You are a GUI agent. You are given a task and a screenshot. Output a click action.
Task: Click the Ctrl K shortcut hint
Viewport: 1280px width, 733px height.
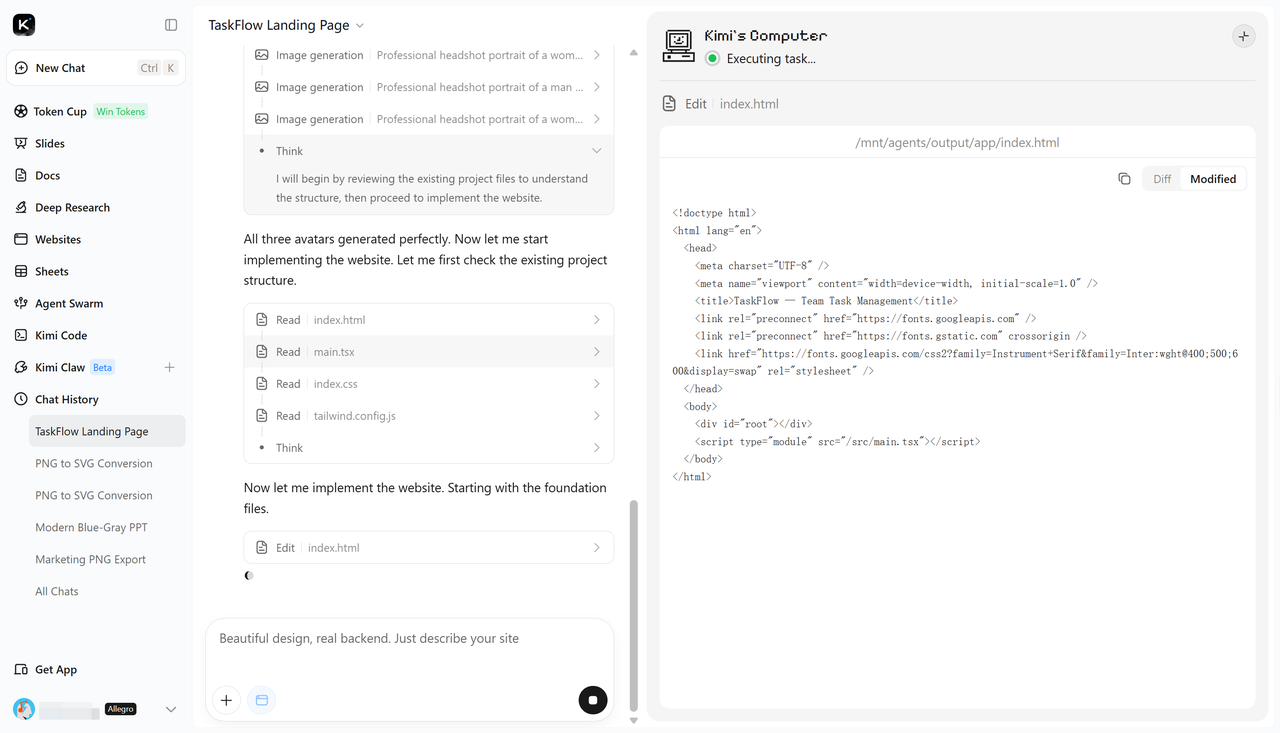pos(158,68)
